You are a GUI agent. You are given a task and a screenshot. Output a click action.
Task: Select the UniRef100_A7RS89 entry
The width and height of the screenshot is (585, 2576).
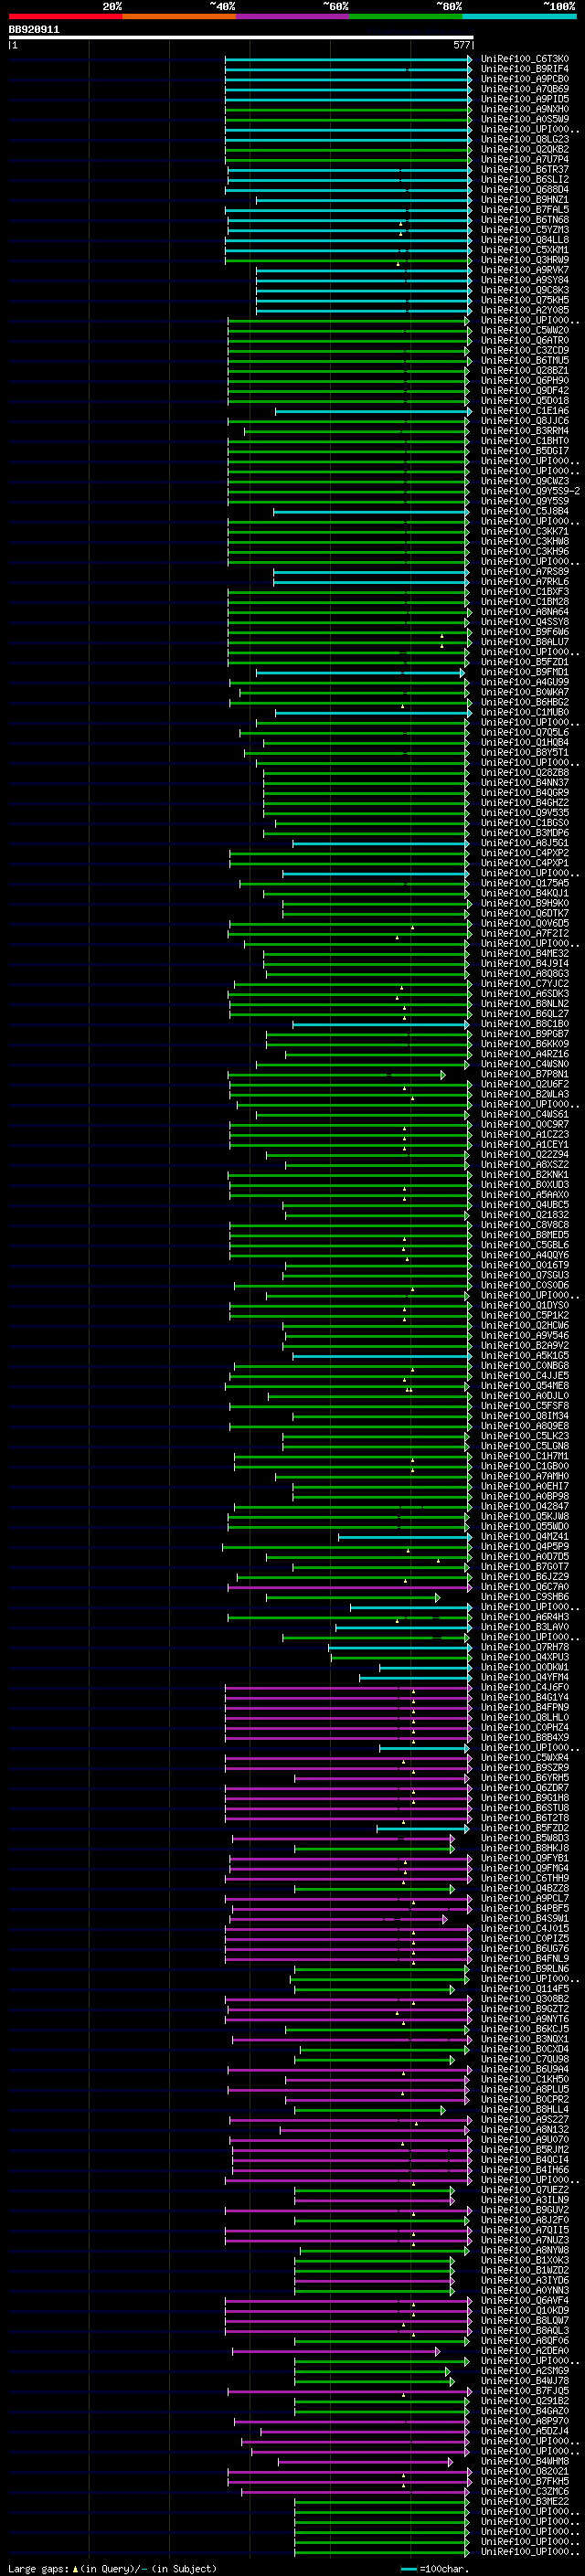(x=525, y=572)
